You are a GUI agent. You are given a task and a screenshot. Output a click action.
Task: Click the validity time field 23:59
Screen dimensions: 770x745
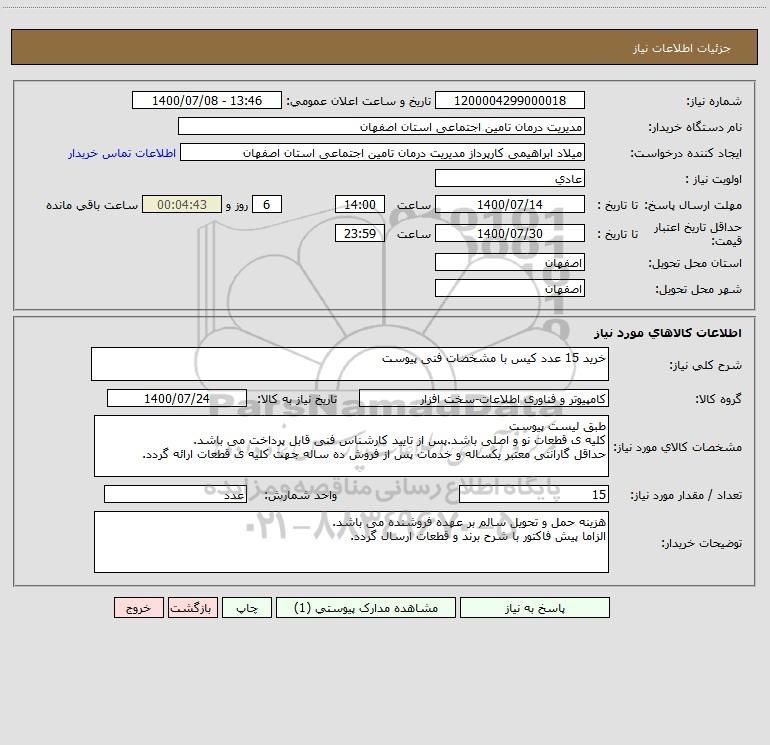tap(359, 233)
